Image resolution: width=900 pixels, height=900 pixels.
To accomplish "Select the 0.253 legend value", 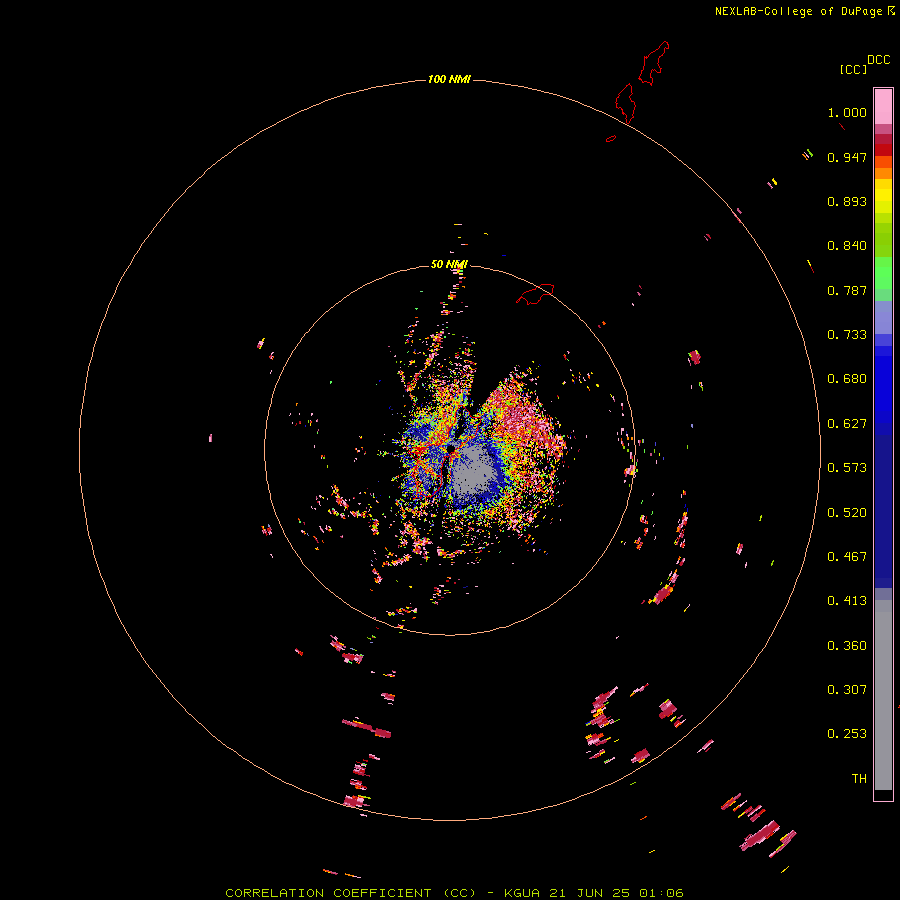I will tap(847, 734).
